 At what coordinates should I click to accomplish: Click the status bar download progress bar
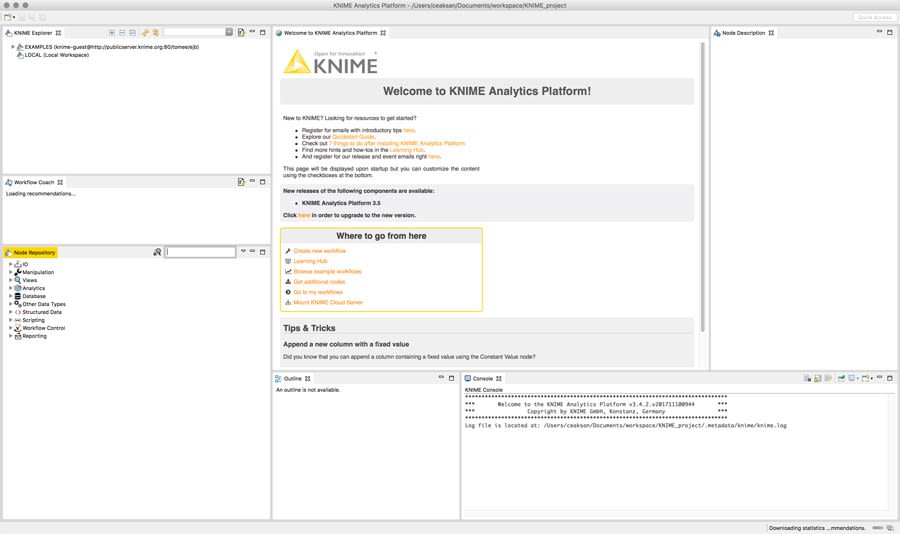point(878,528)
